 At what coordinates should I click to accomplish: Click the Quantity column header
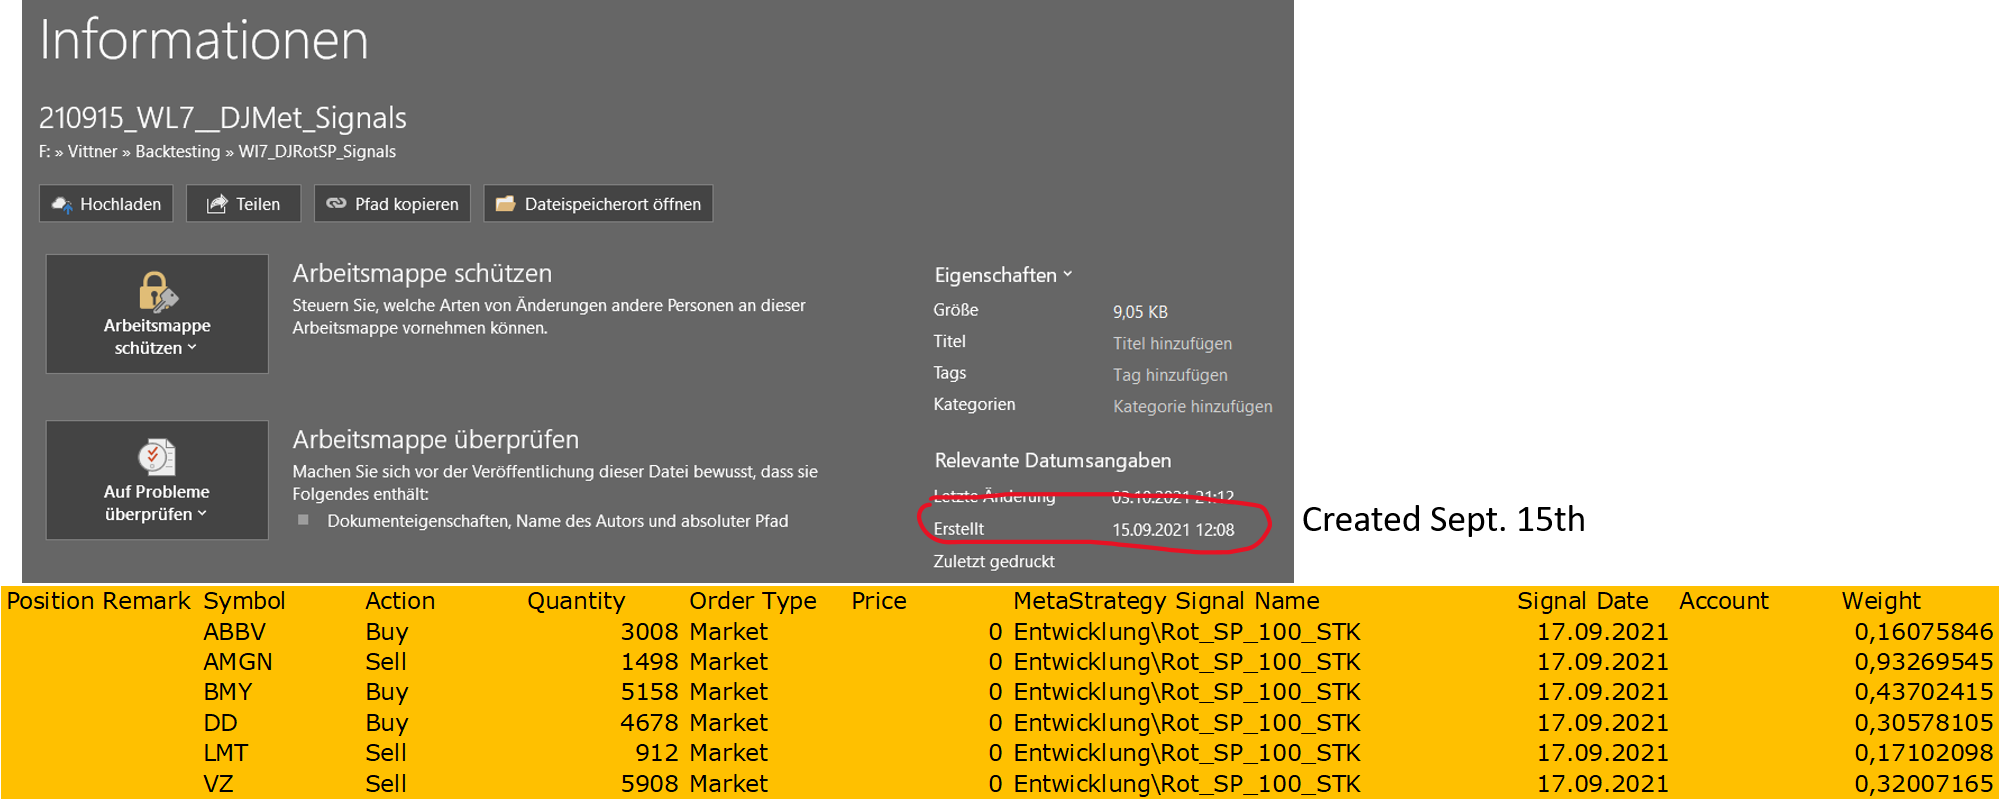[576, 601]
